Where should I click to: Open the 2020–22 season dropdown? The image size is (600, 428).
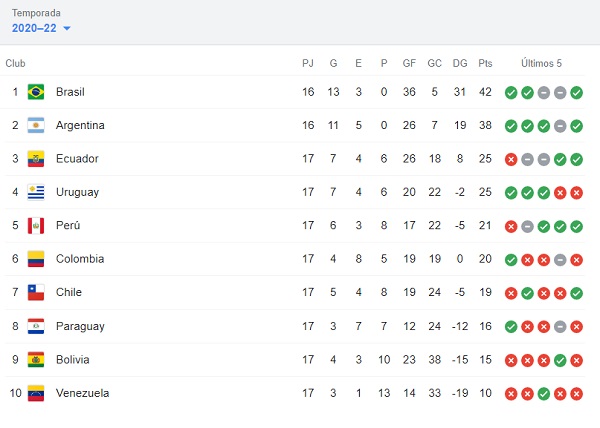pos(41,28)
